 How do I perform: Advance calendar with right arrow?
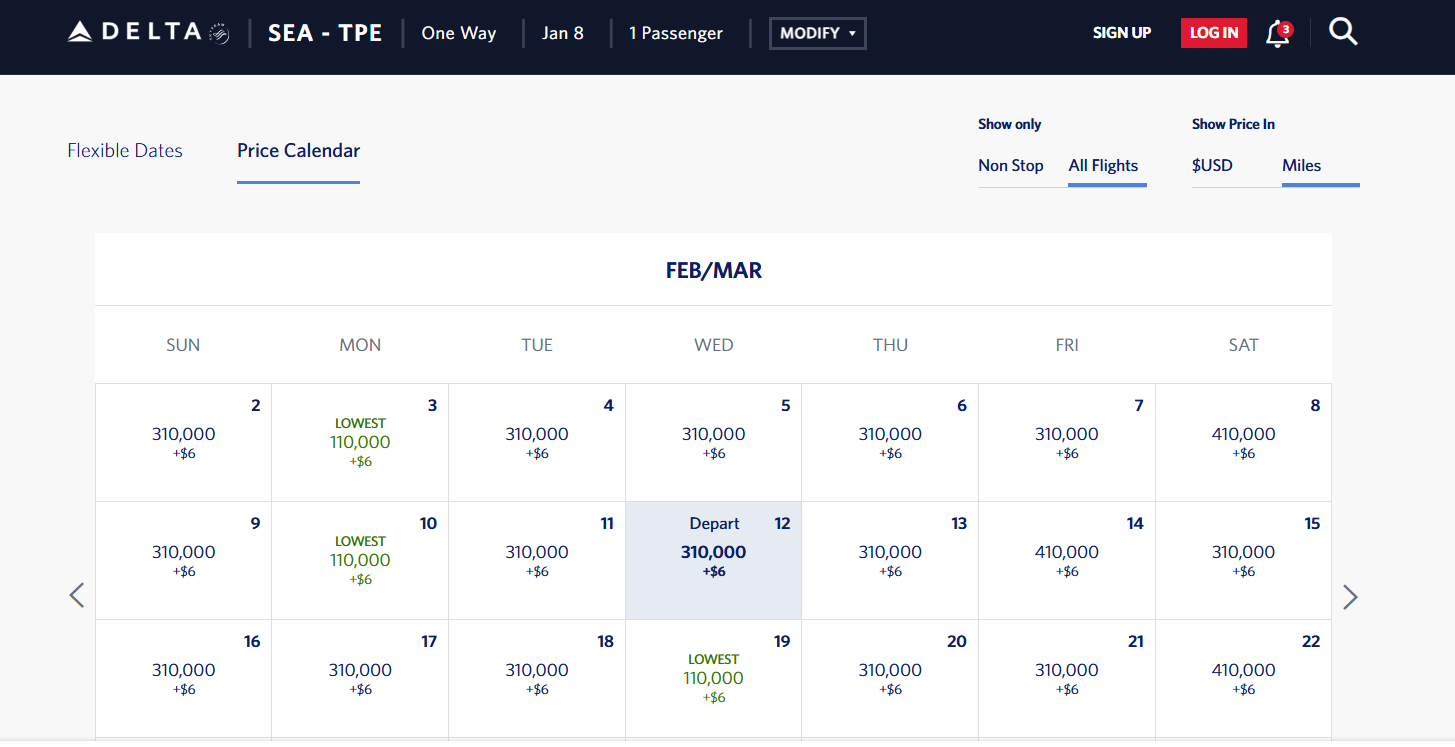click(1350, 597)
